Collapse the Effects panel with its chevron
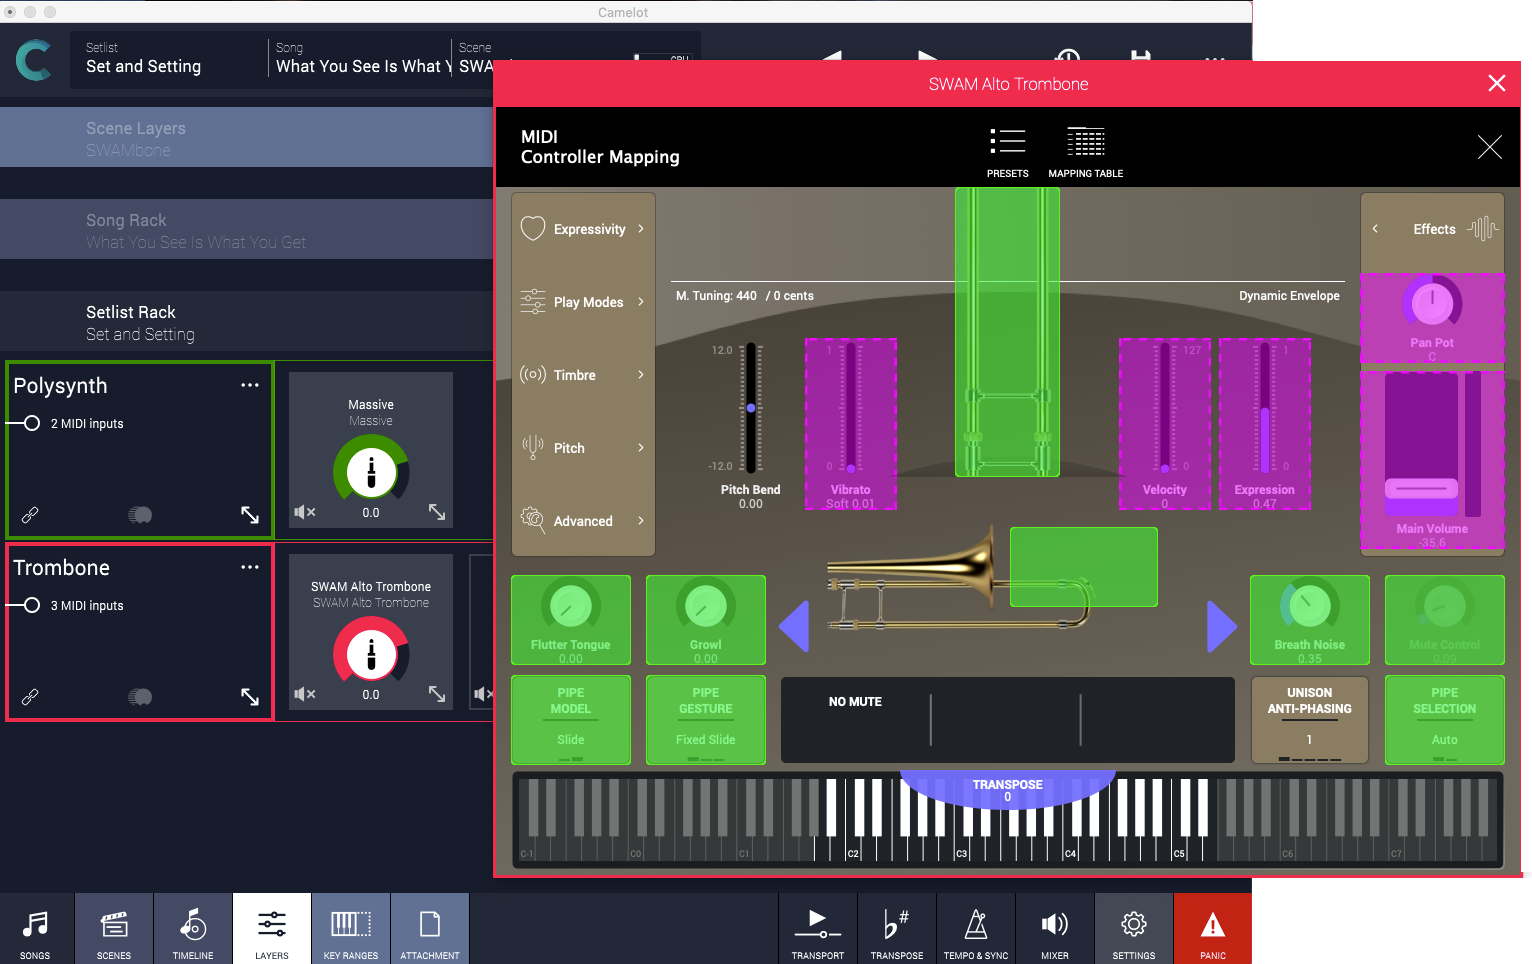Viewport: 1532px width, 964px height. [x=1376, y=229]
